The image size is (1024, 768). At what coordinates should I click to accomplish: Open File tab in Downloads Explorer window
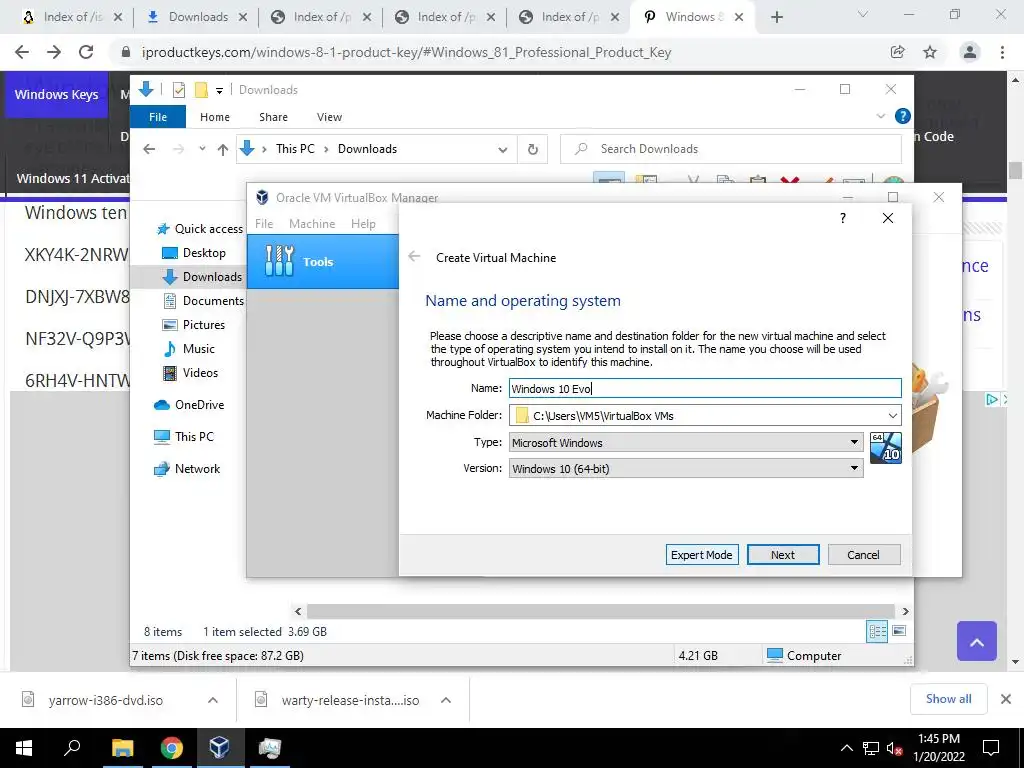tap(157, 117)
